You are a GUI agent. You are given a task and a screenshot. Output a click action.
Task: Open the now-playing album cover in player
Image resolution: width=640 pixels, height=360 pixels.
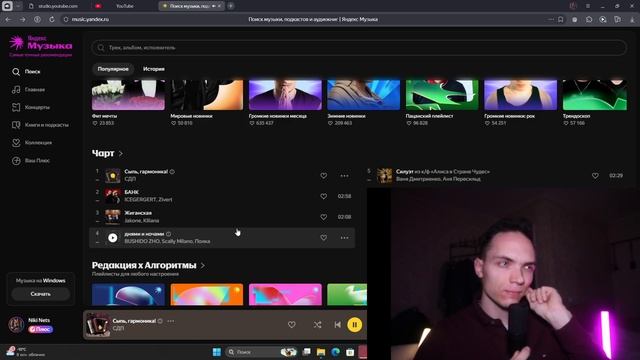[98, 325]
